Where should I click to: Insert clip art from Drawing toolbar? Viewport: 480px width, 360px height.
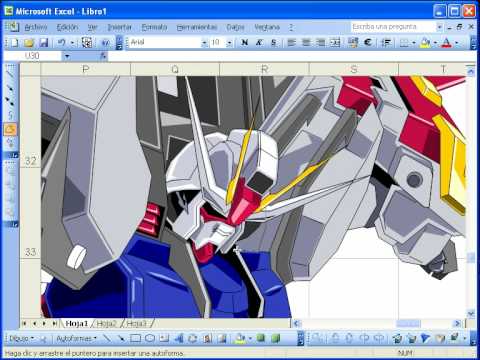[x=208, y=338]
